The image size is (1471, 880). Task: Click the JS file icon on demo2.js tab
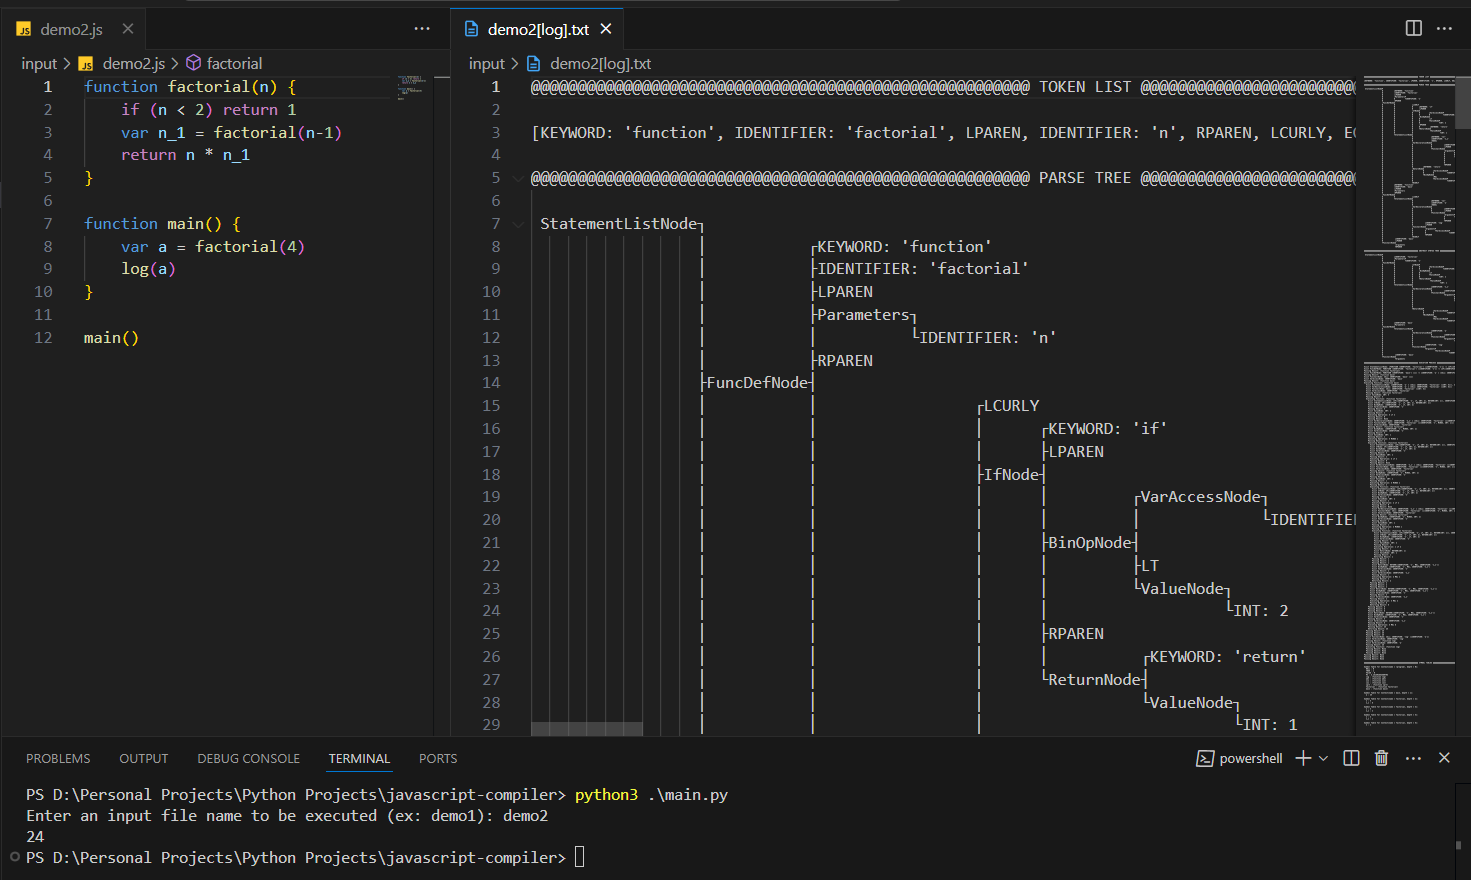point(23,30)
